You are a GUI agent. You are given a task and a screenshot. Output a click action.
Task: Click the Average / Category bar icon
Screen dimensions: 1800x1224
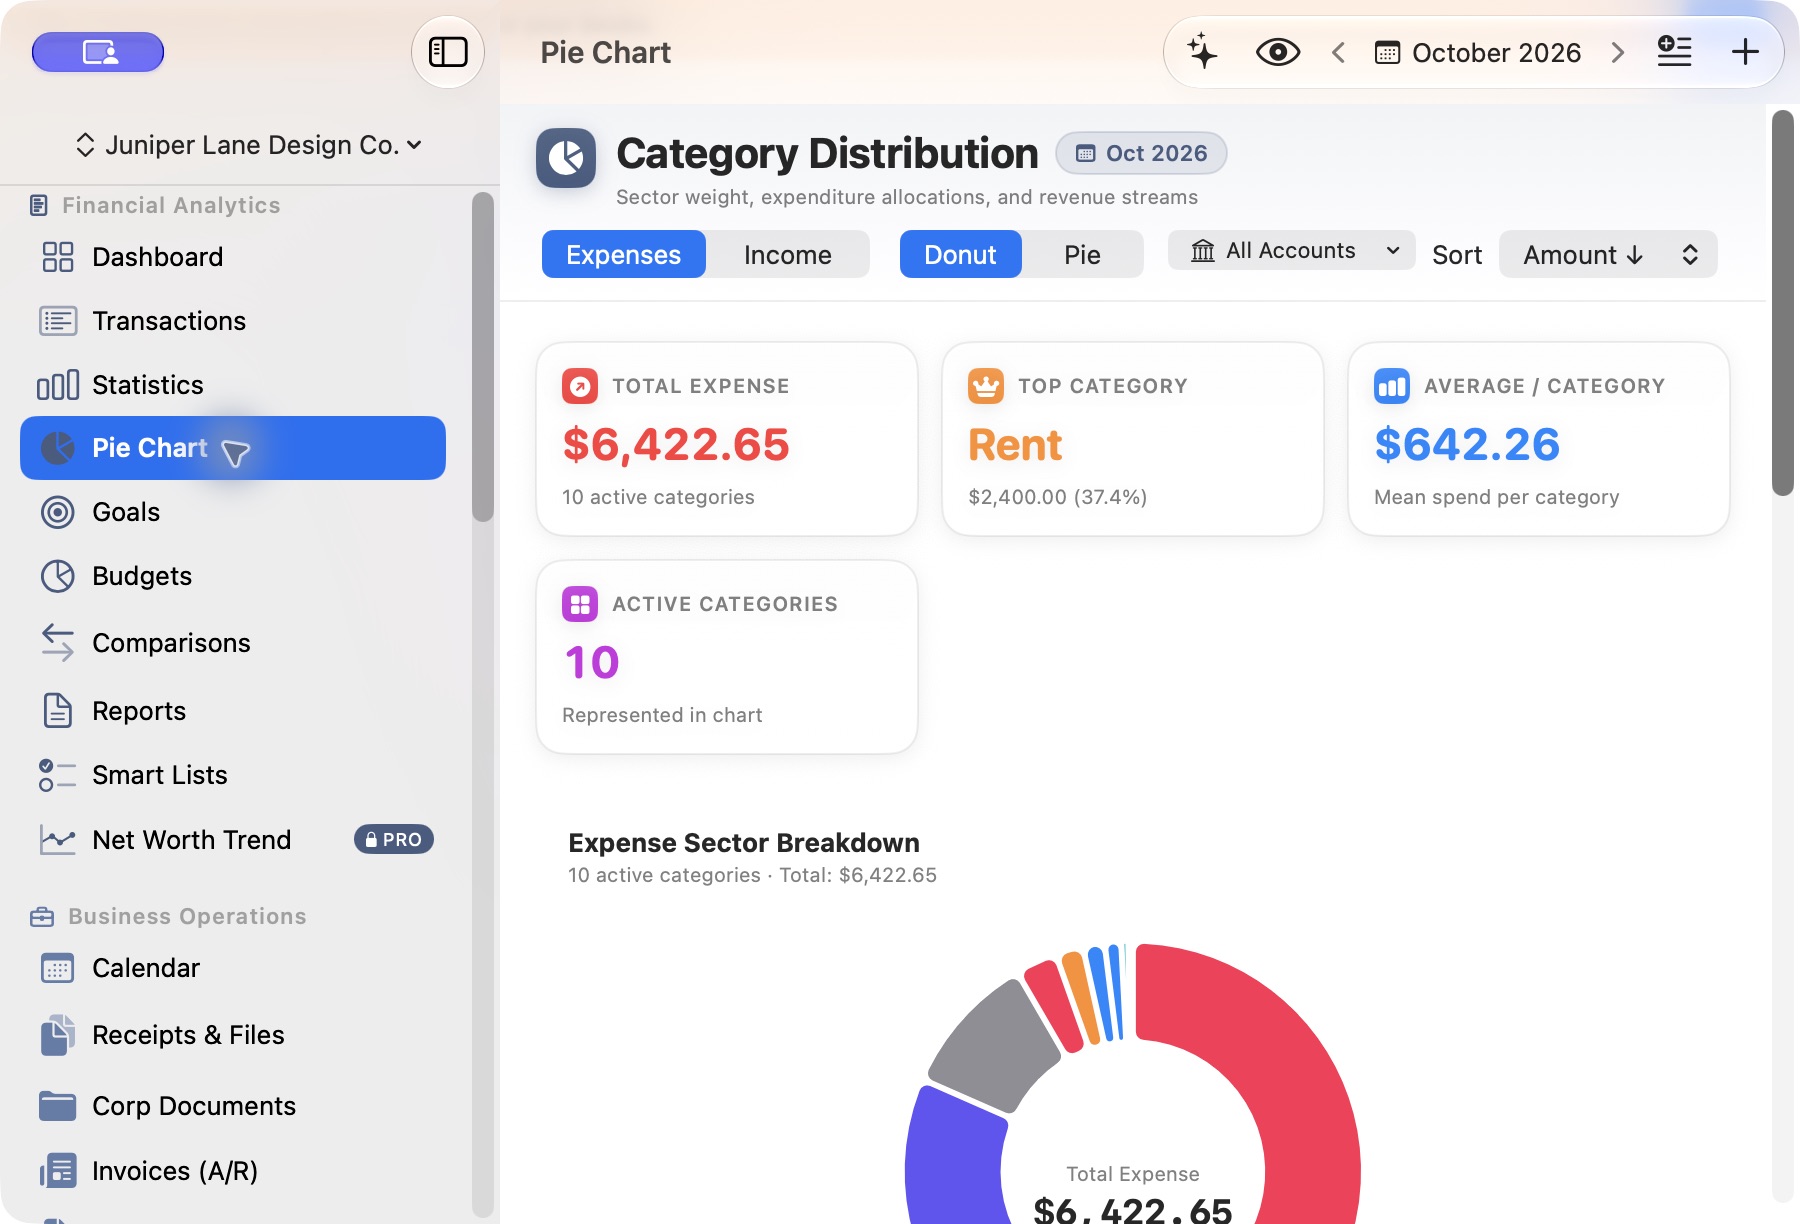[x=1392, y=386]
